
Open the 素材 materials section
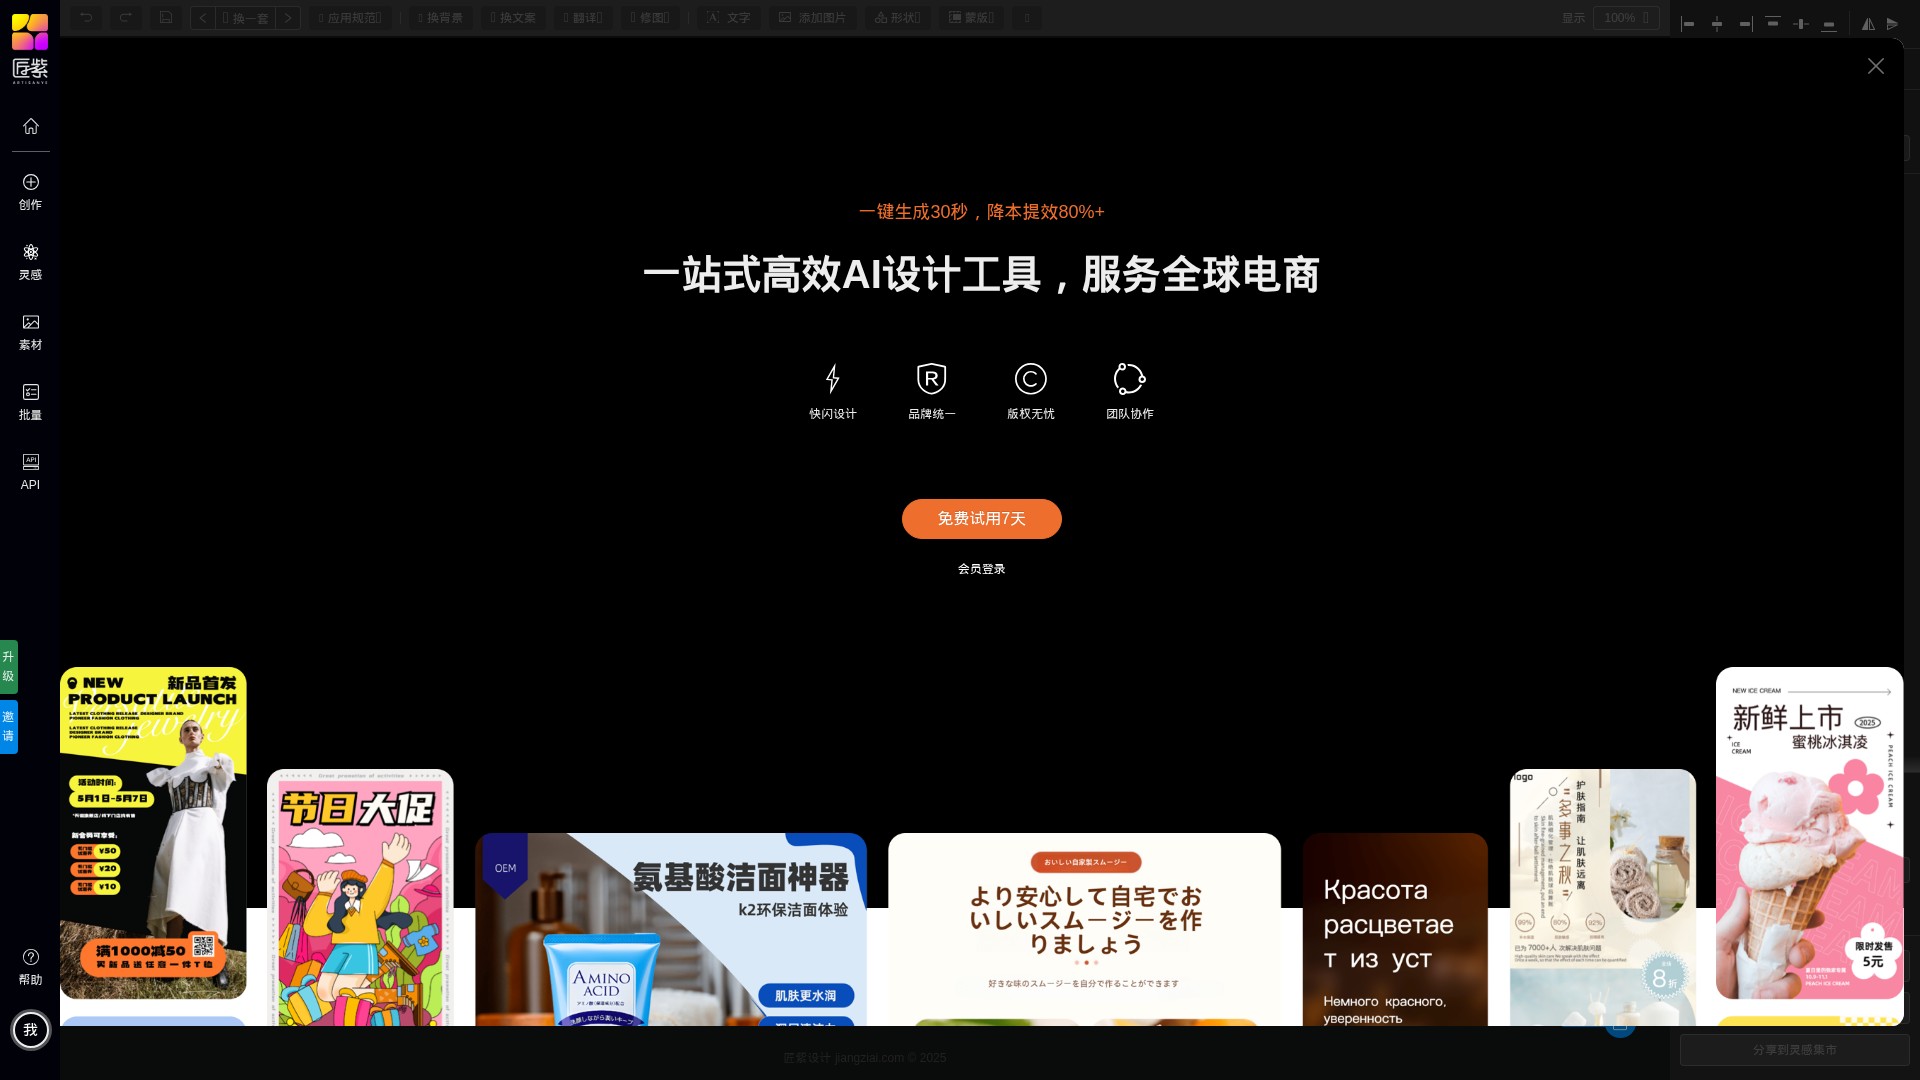point(30,331)
